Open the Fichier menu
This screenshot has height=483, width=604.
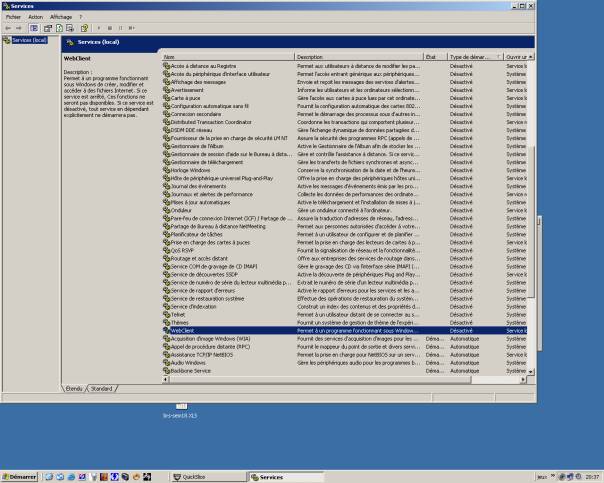tap(13, 17)
